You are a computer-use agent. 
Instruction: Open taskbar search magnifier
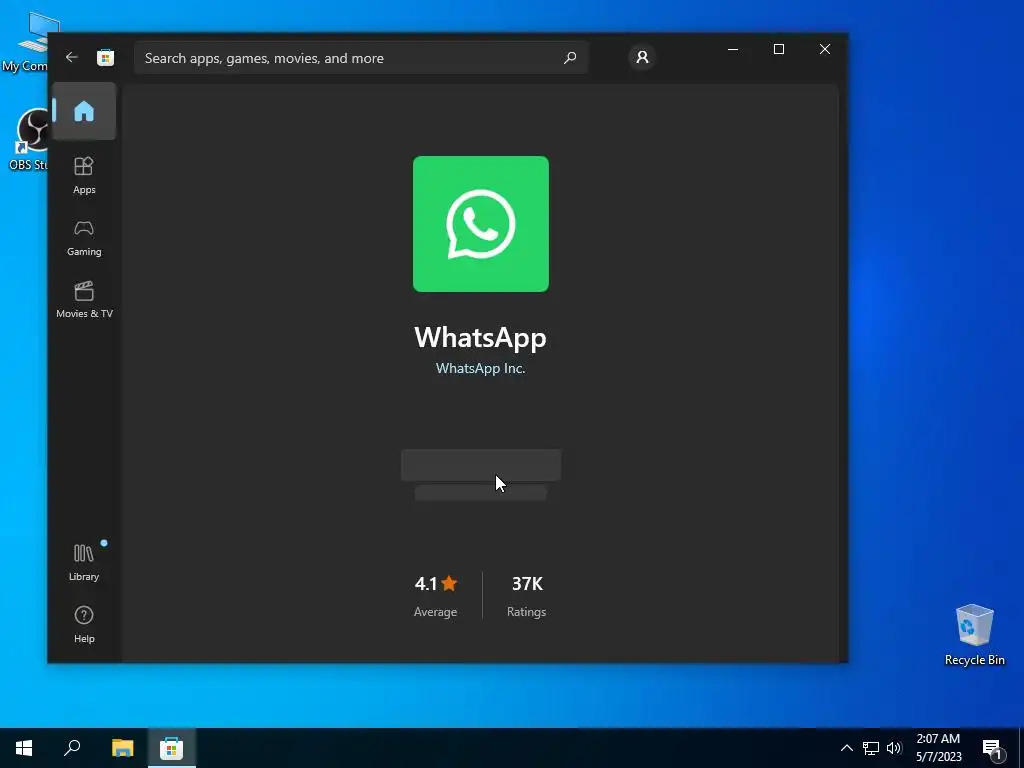[72, 748]
